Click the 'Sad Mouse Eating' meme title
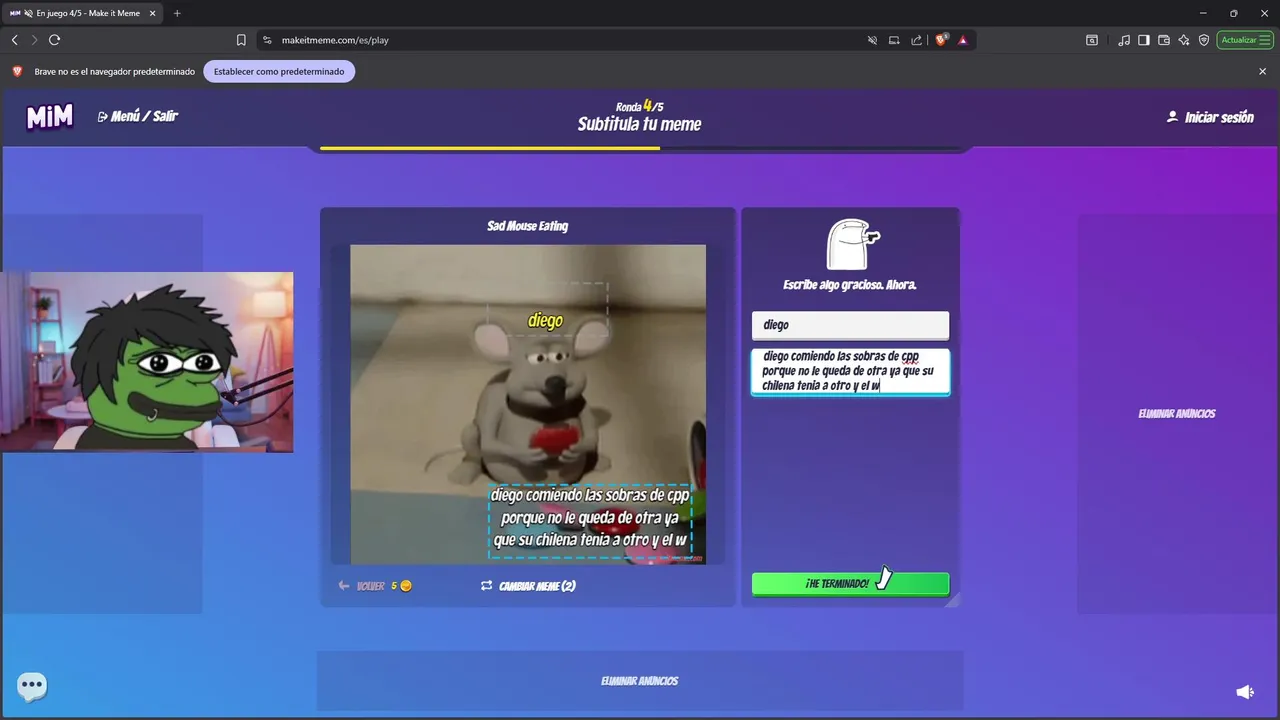The image size is (1280, 720). pos(528,226)
